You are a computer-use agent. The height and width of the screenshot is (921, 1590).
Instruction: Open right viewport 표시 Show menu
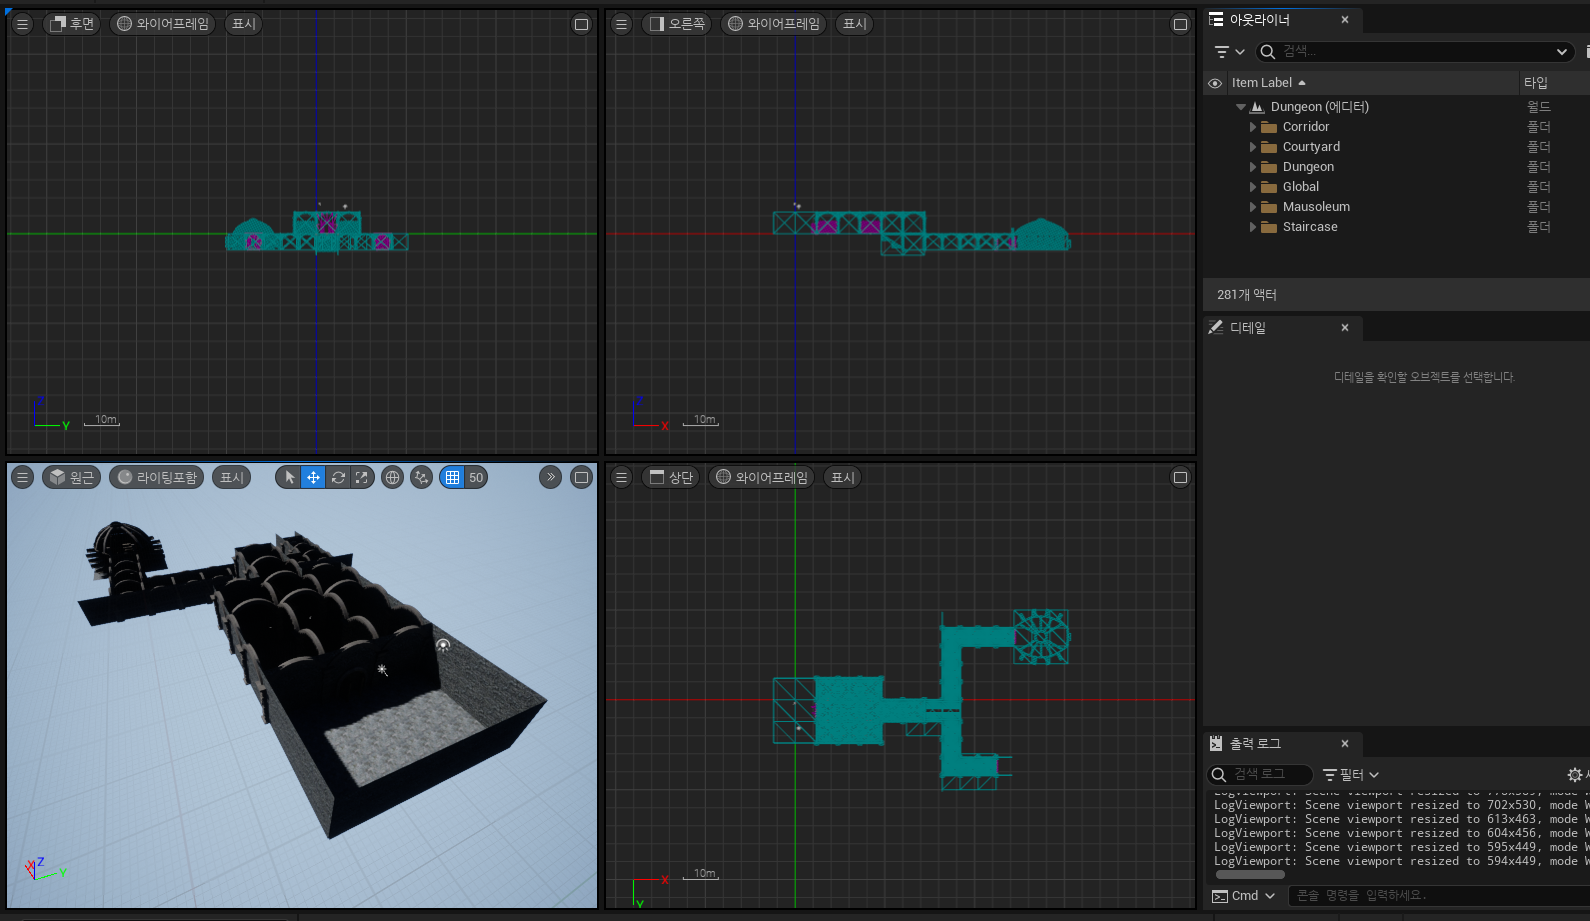pos(855,24)
